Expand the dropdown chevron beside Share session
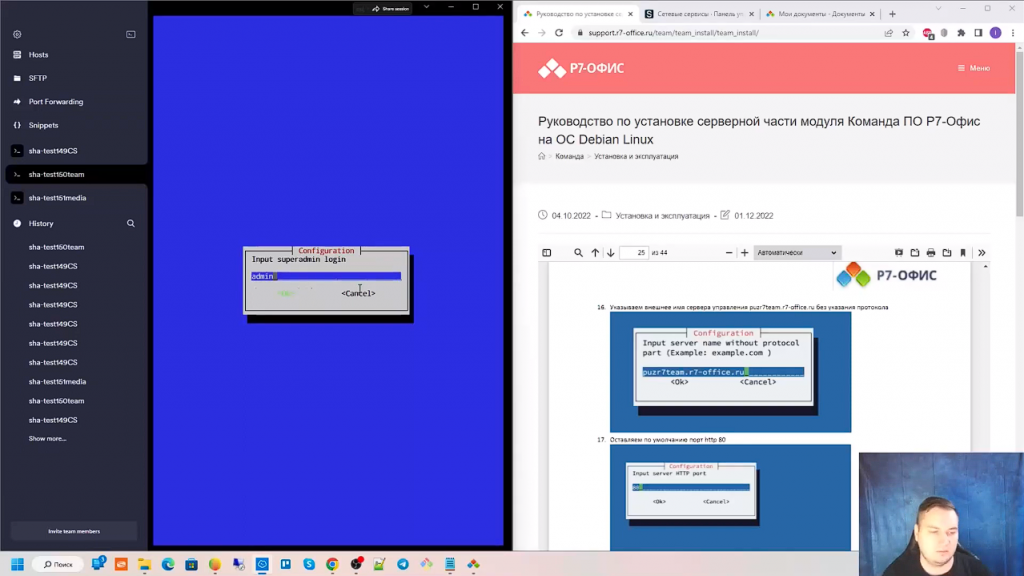This screenshot has width=1024, height=576. coord(426,7)
